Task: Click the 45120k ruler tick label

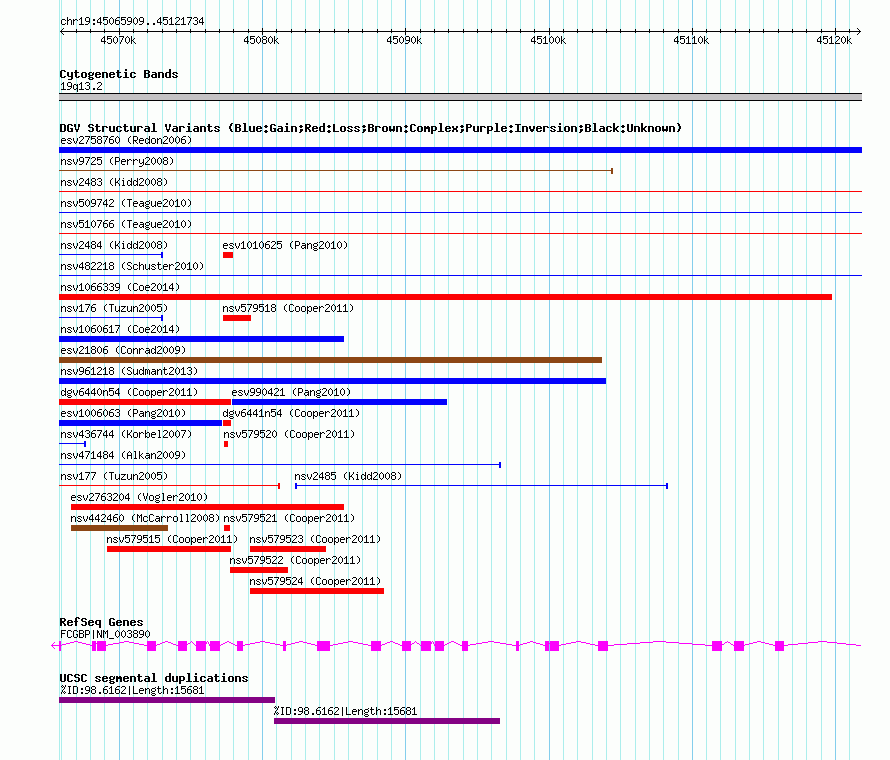Action: click(834, 40)
